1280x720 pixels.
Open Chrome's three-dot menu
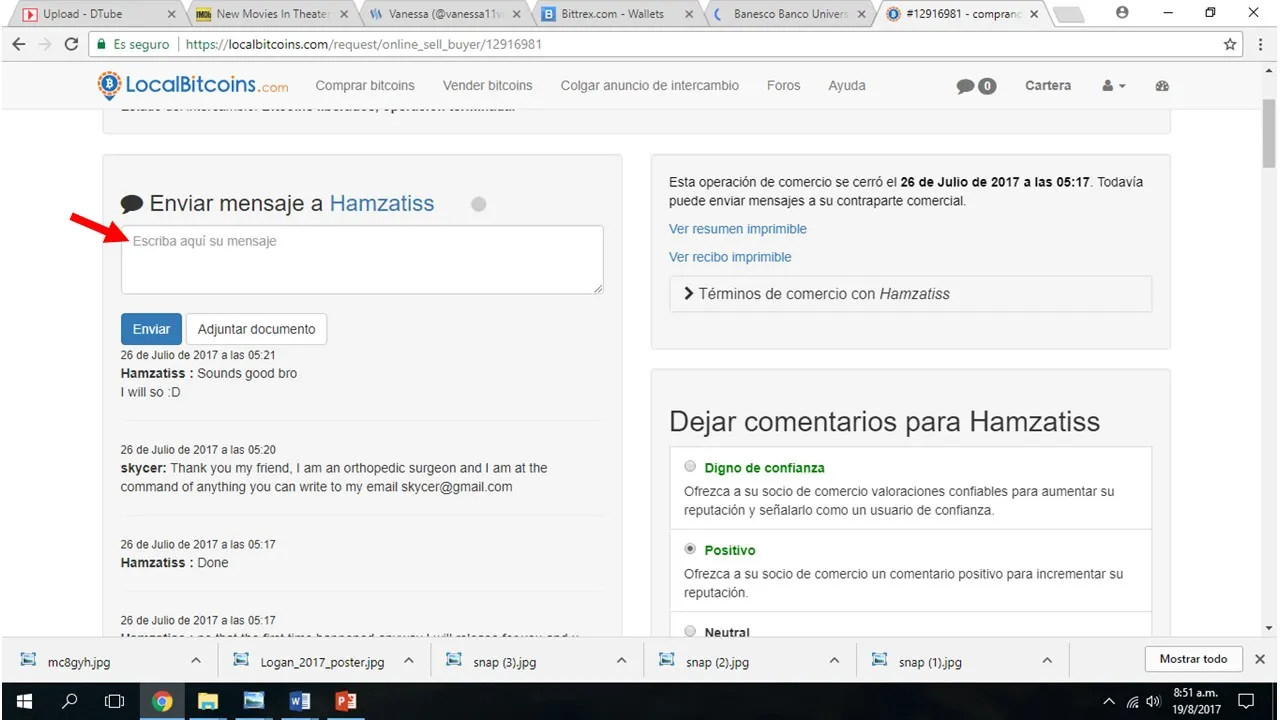tap(1260, 45)
